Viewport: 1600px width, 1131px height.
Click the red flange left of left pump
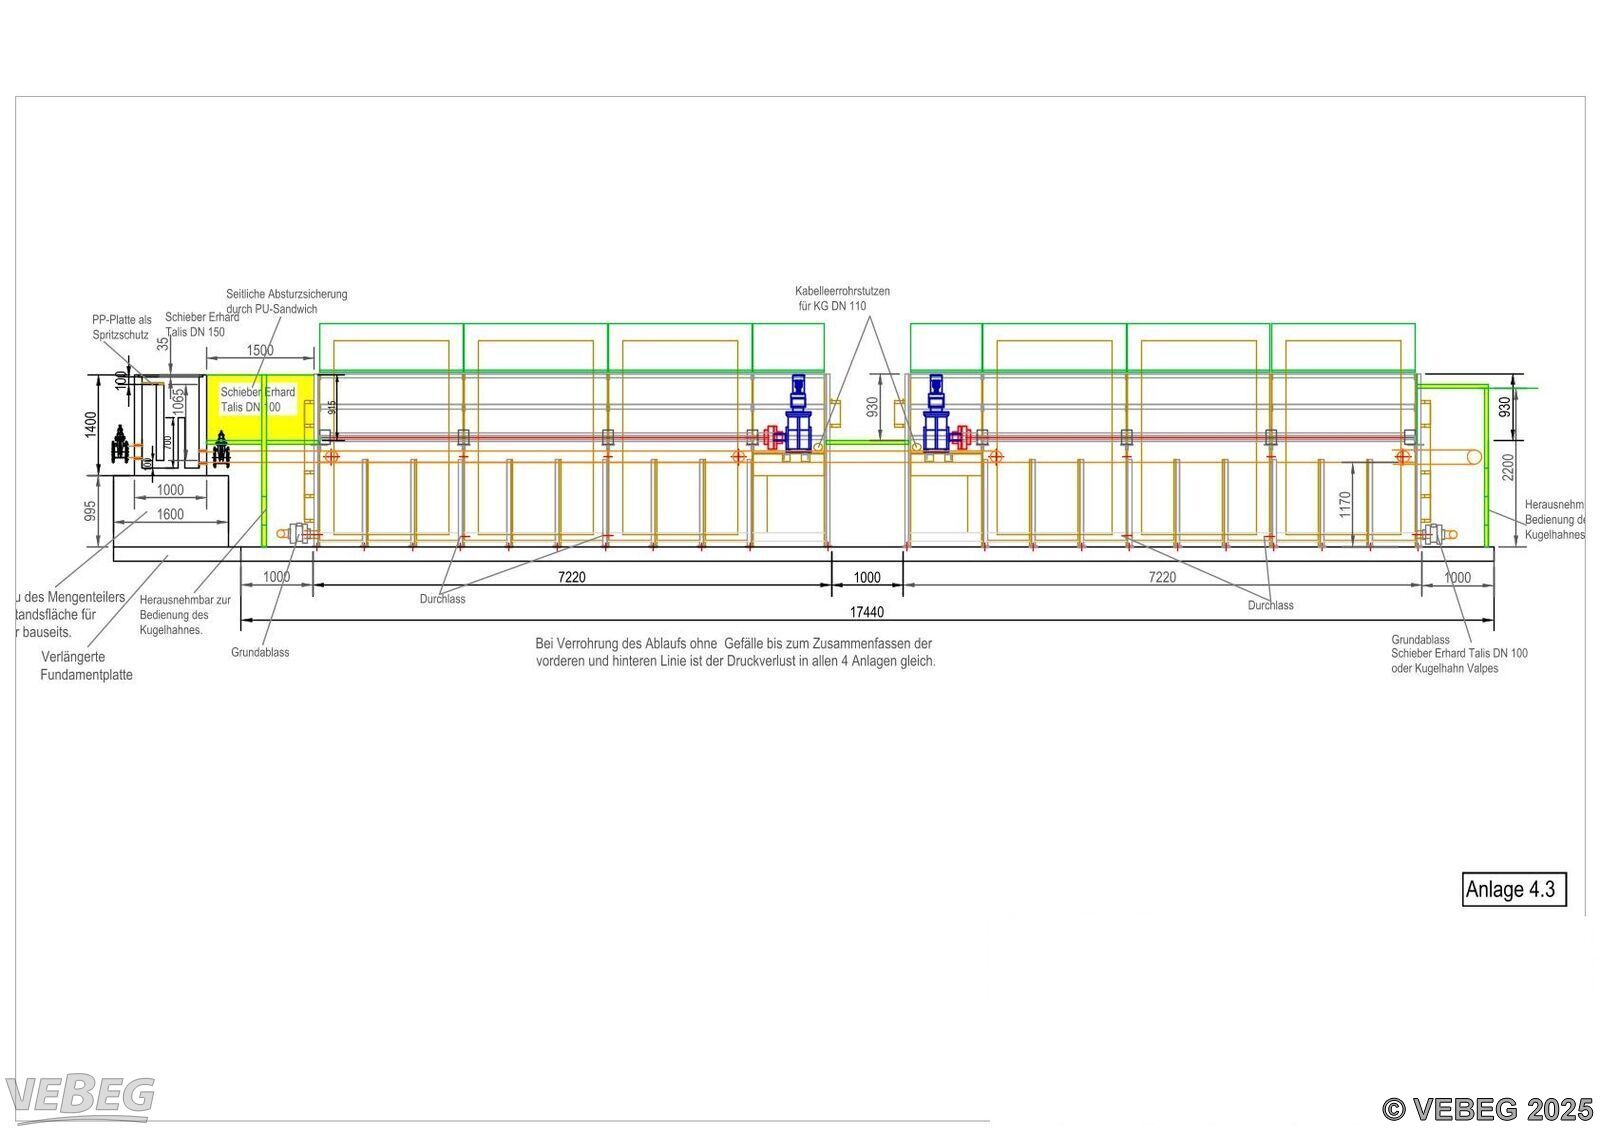[x=771, y=436]
